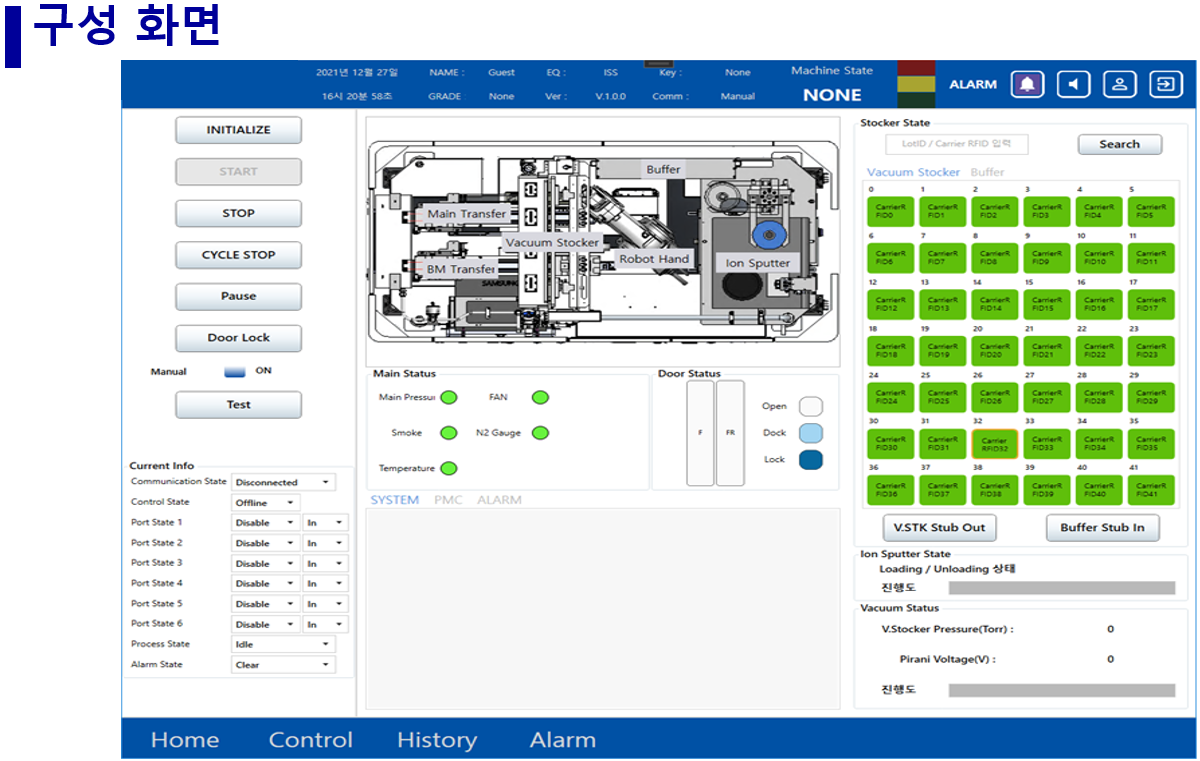Click the Smoke status indicator light
Image resolution: width=1200 pixels, height=761 pixels.
[x=449, y=433]
